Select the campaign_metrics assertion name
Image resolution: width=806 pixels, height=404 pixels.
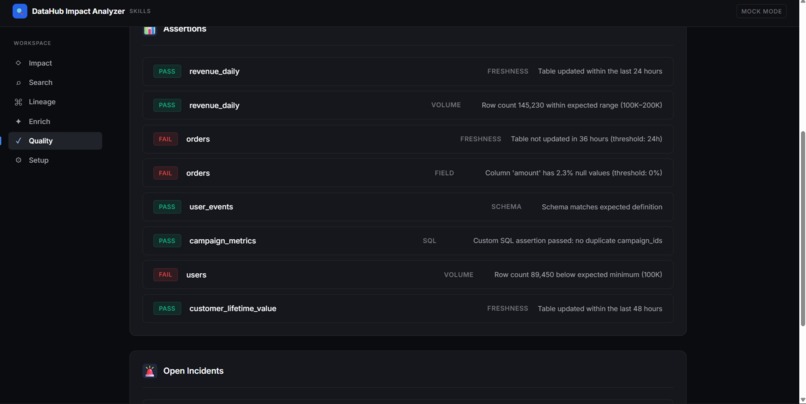point(223,241)
